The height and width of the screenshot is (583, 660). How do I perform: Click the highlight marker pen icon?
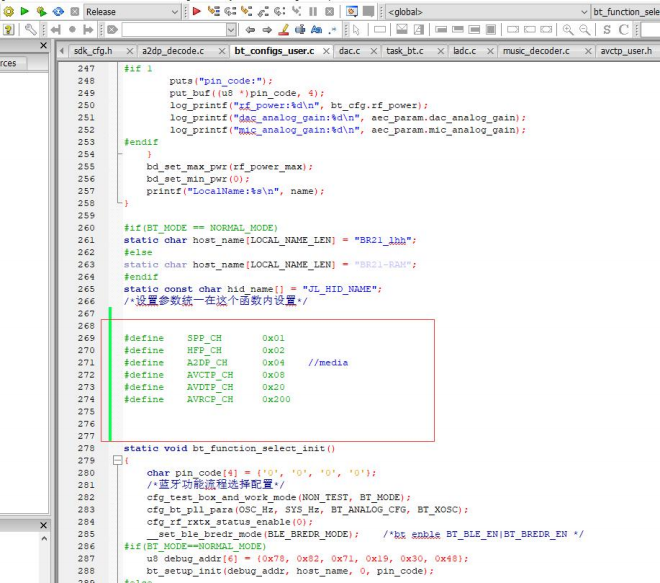pyautogui.click(x=284, y=29)
